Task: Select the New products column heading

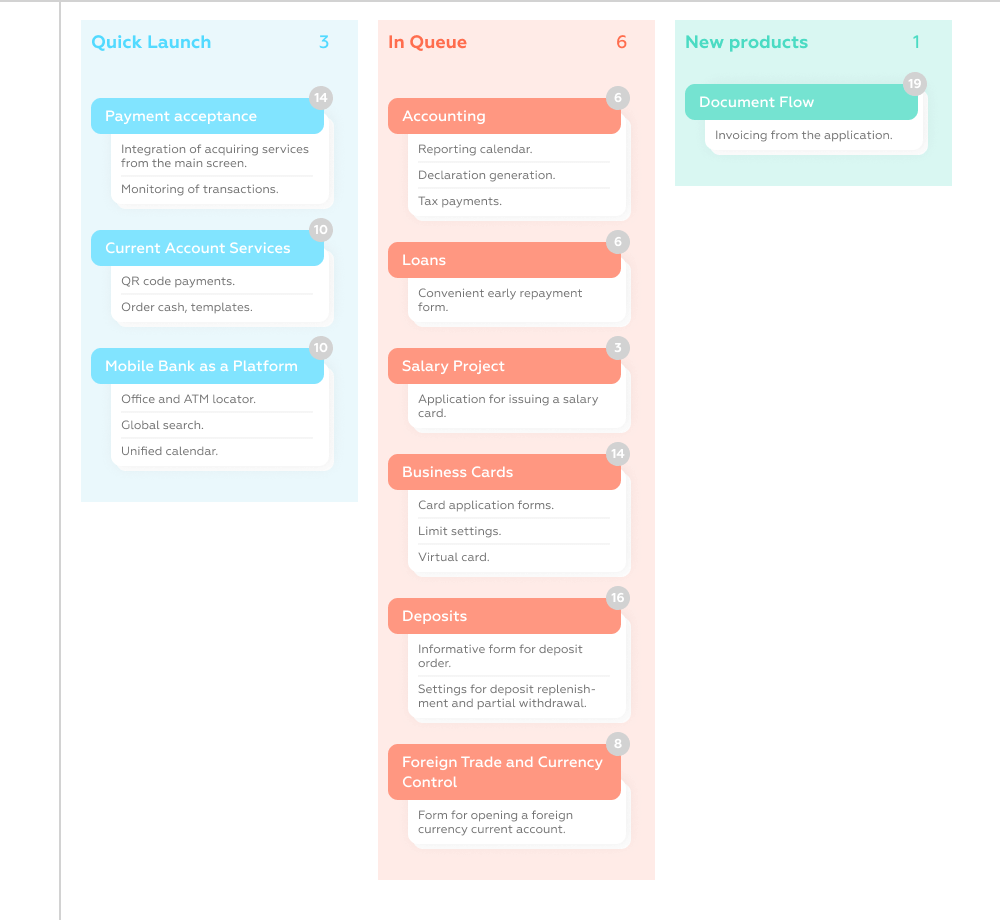Action: tap(746, 42)
